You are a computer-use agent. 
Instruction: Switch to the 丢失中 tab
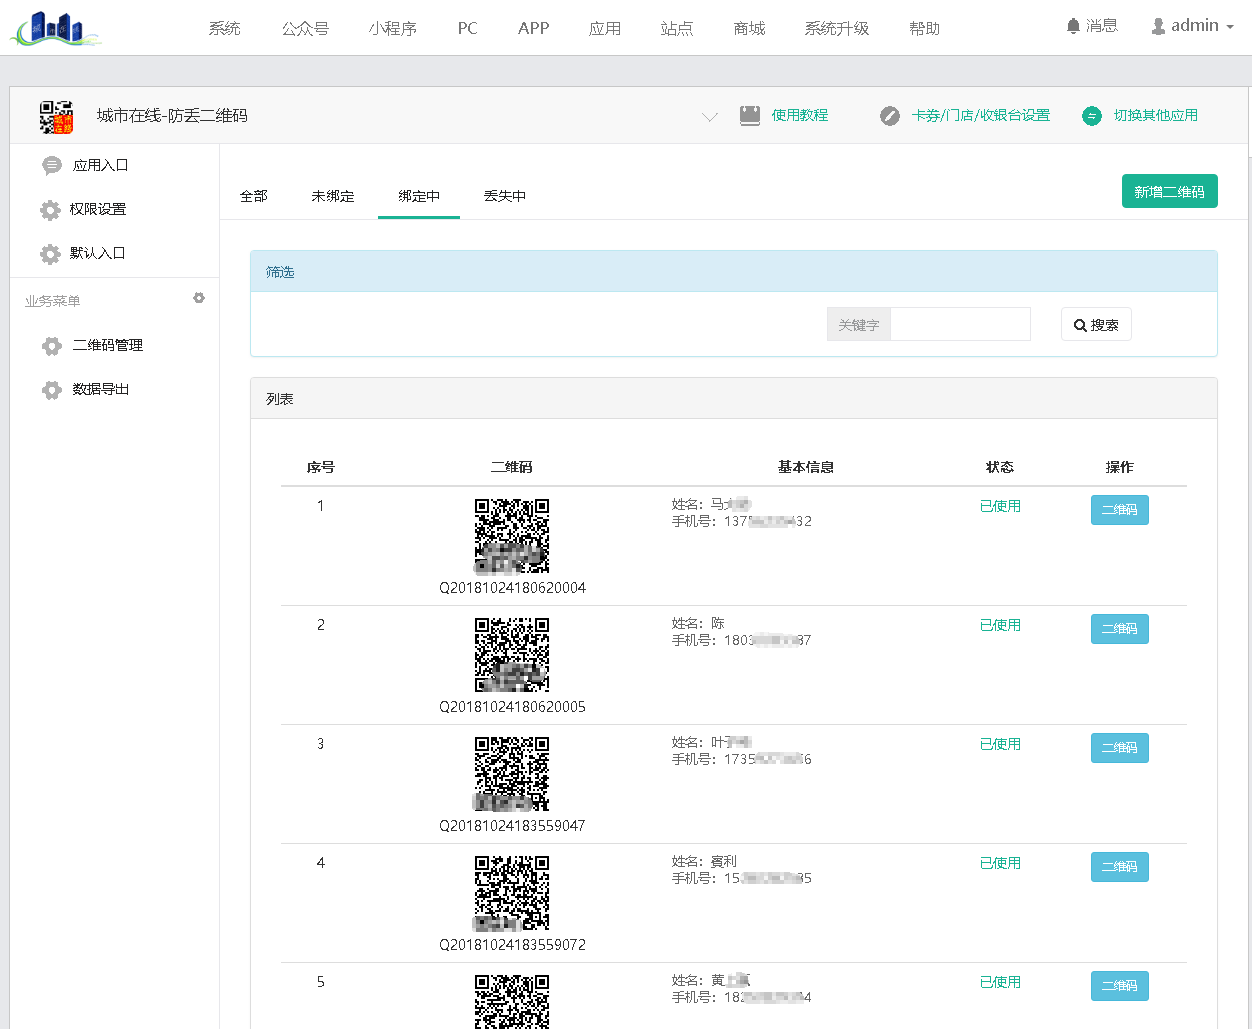click(x=505, y=196)
